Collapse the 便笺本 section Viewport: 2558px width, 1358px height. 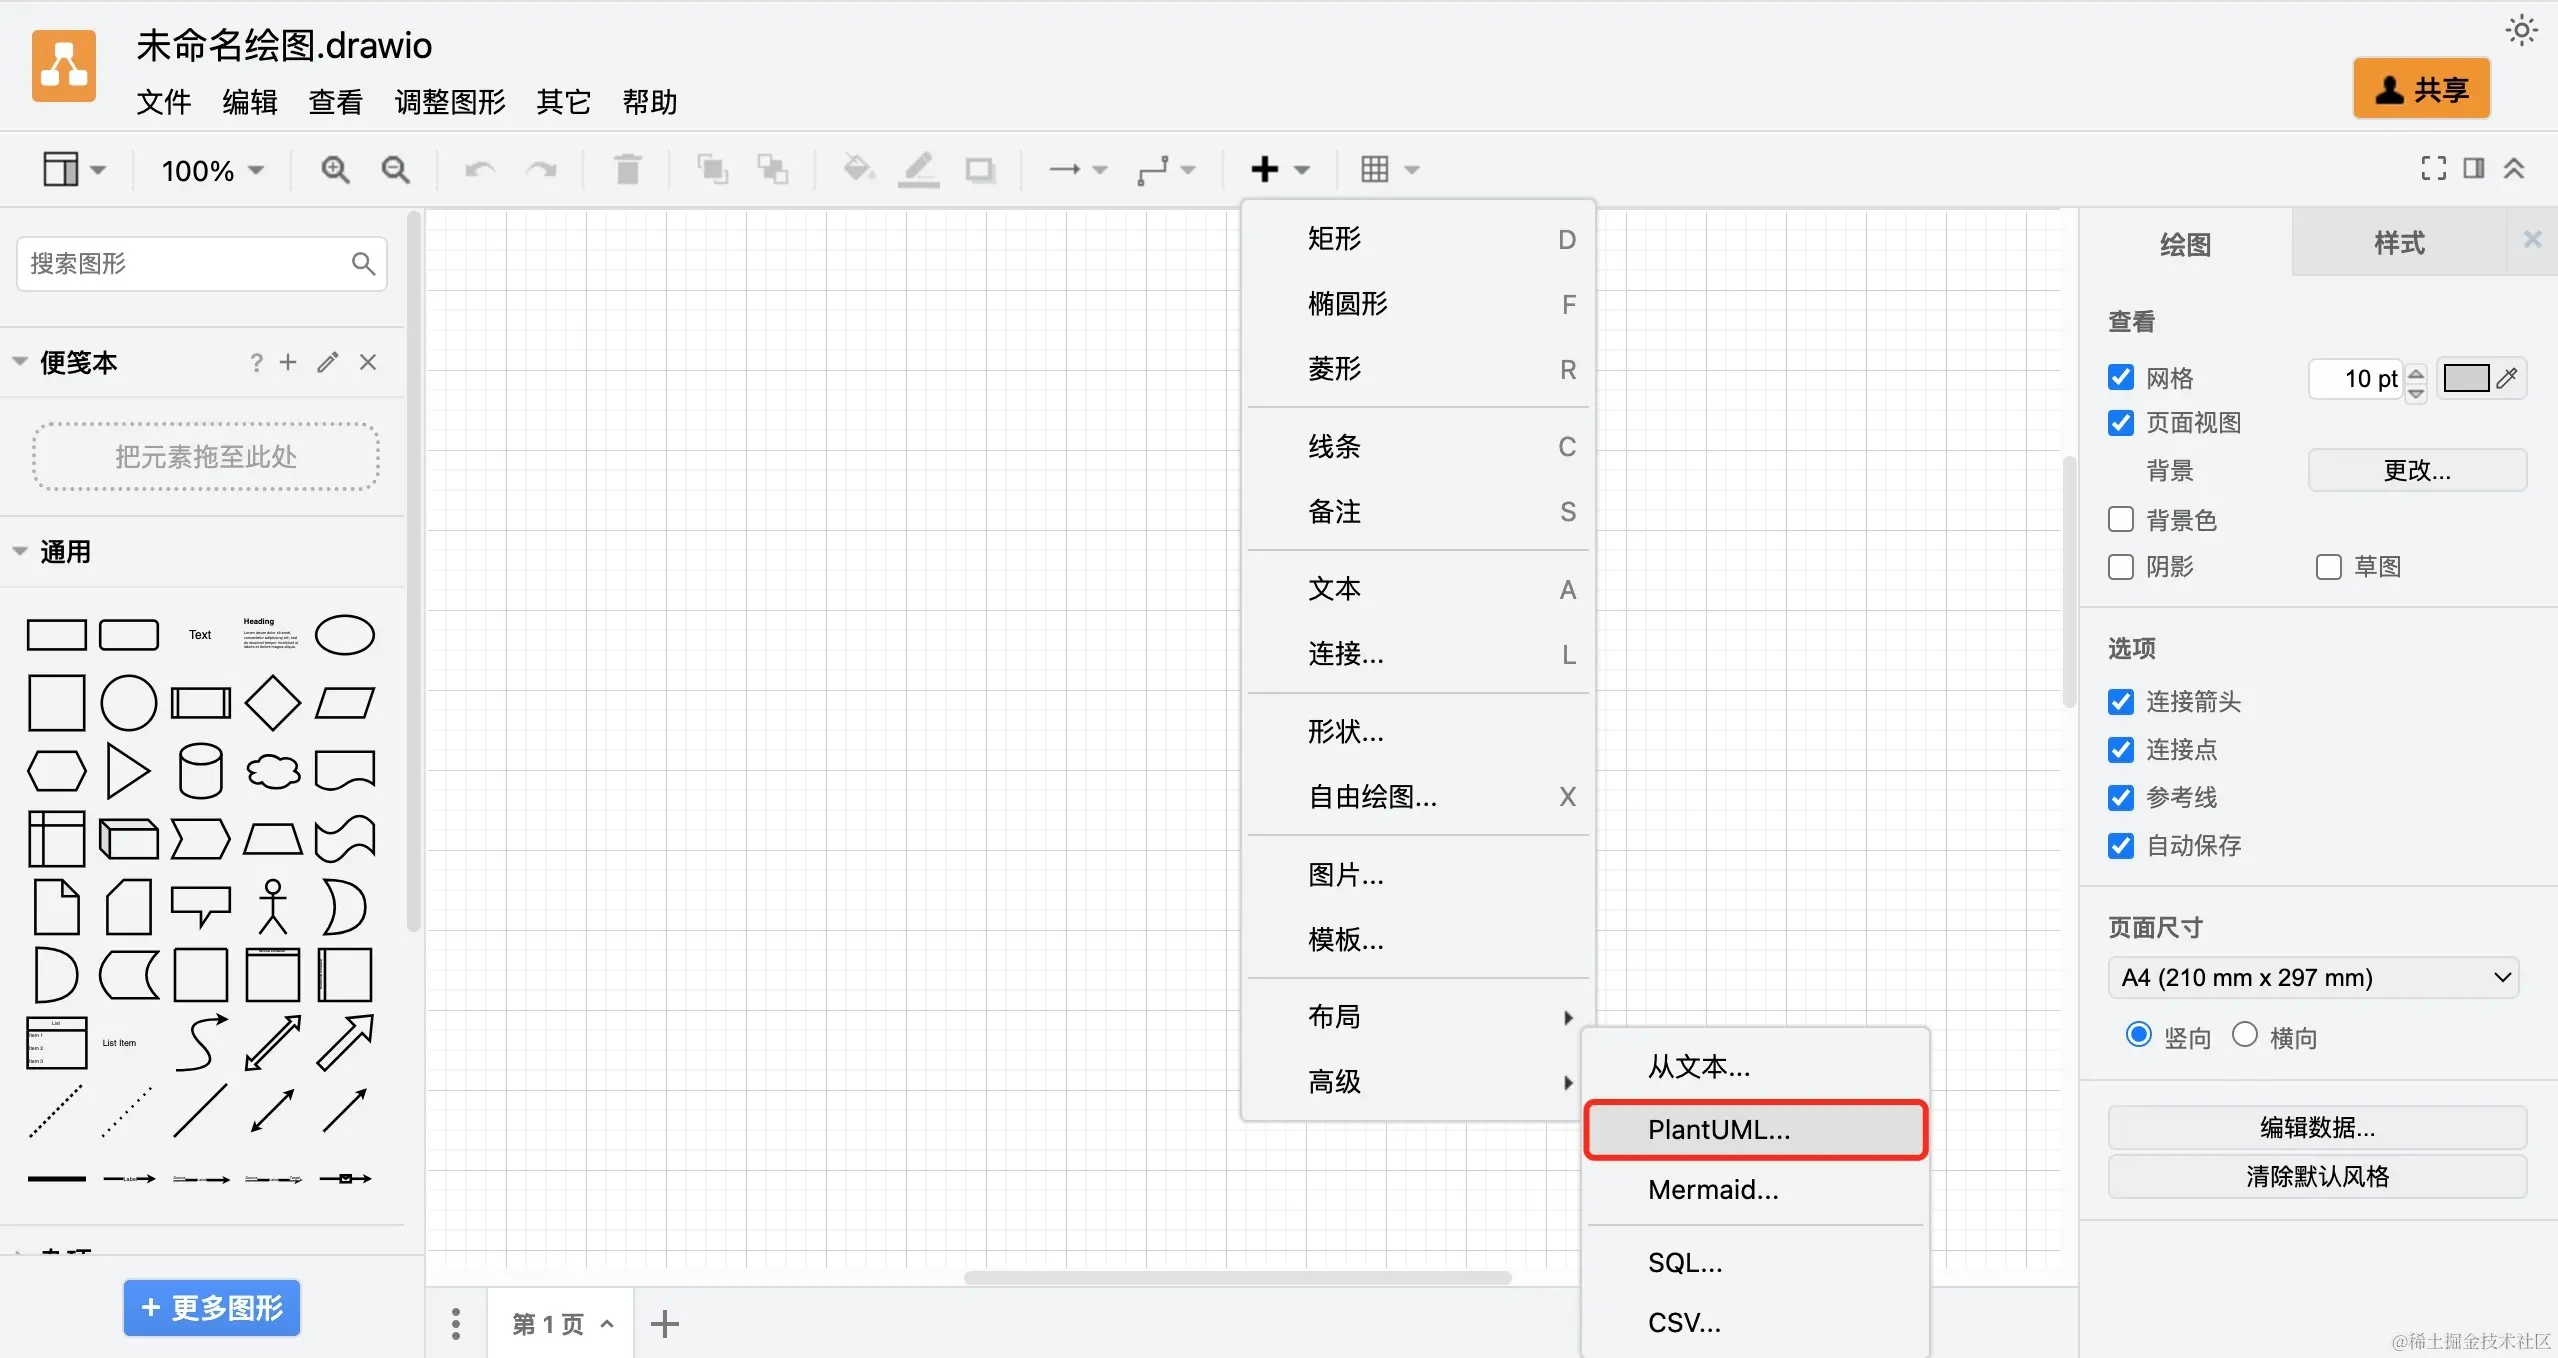(x=20, y=362)
